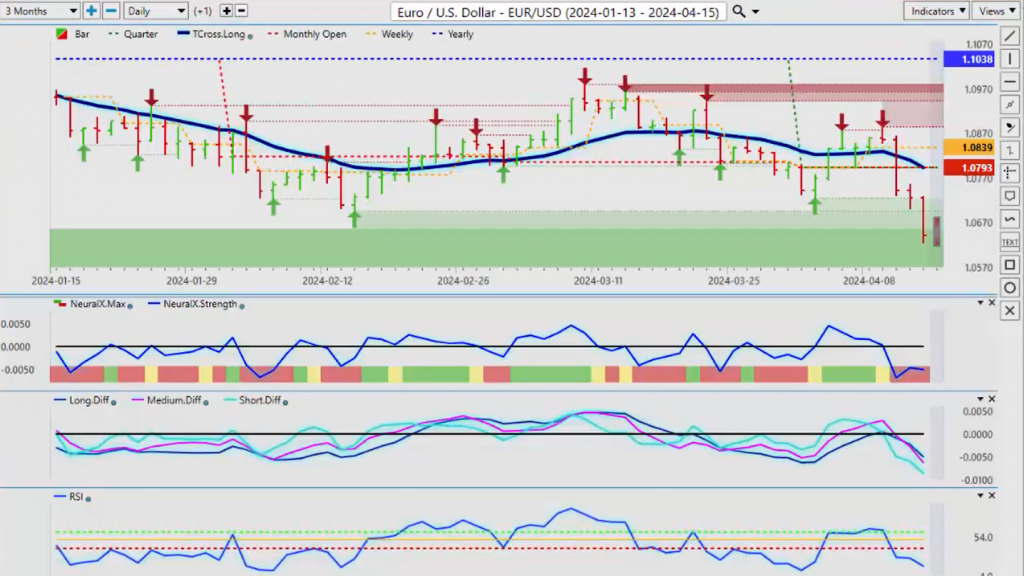The image size is (1024, 576).
Task: Toggle the TCross.Long indicator dot
Action: point(250,36)
